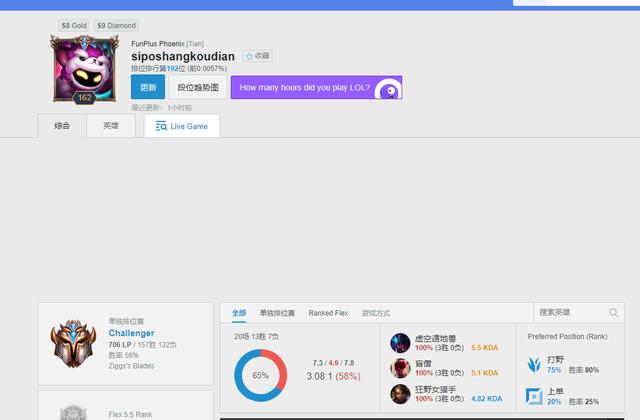The height and width of the screenshot is (420, 640).
Task: Click the 5.1 KDA value
Action: point(484,373)
